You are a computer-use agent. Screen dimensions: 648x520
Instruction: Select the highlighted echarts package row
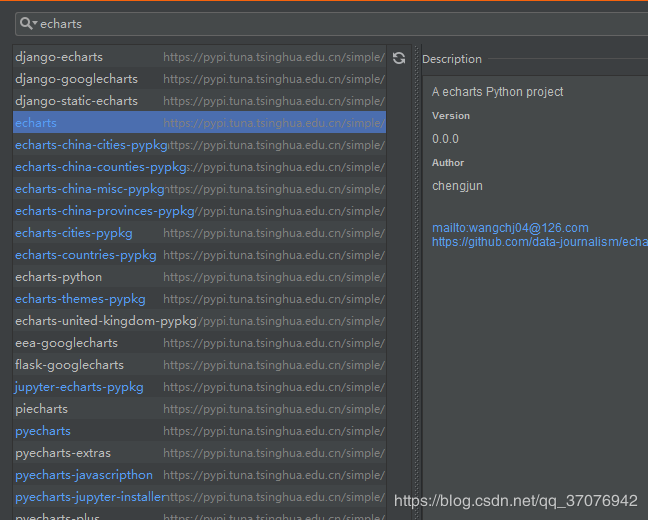tap(200, 123)
